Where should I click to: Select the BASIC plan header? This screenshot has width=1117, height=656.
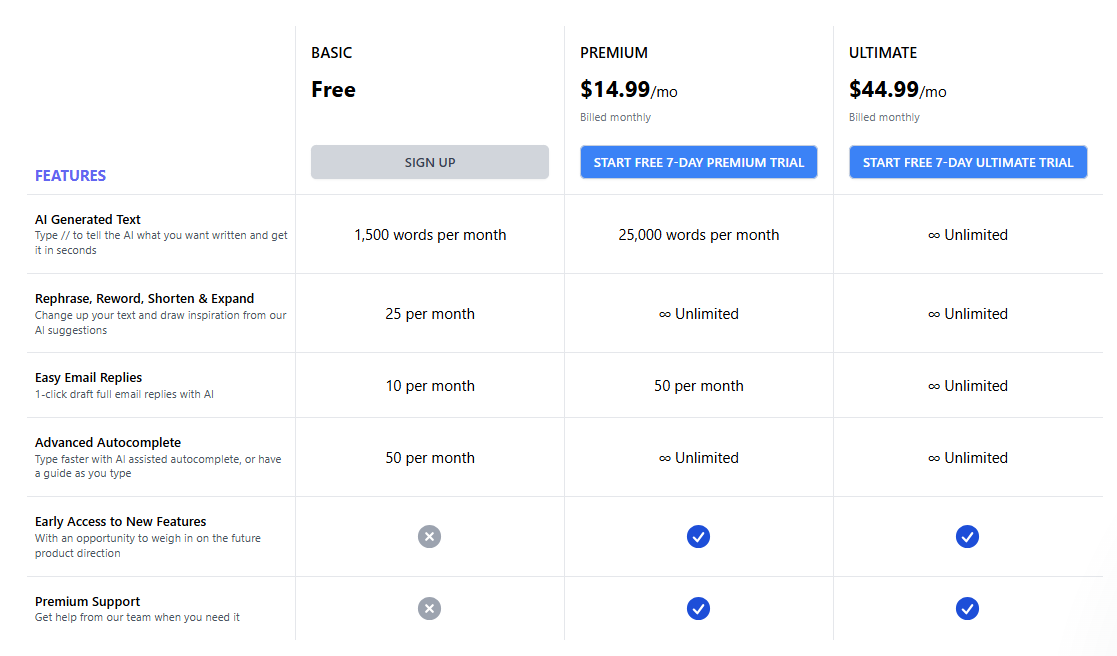pyautogui.click(x=331, y=52)
